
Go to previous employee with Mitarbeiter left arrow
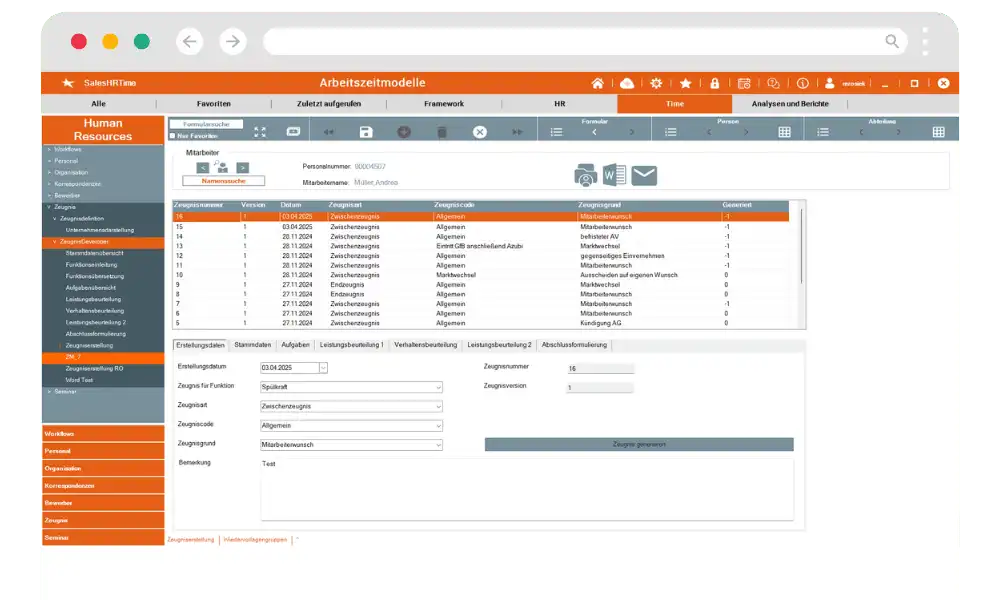(x=202, y=168)
